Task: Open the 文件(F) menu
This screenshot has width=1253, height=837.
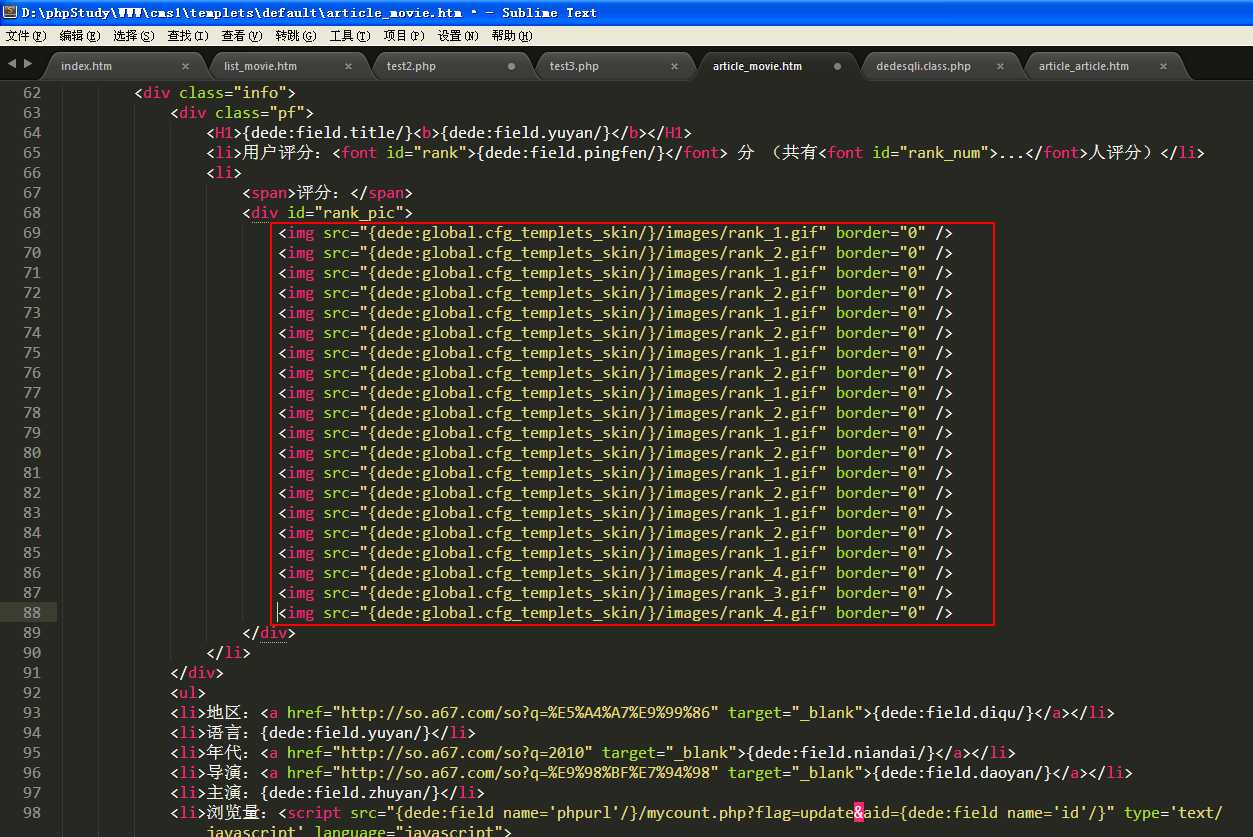Action: [25, 35]
